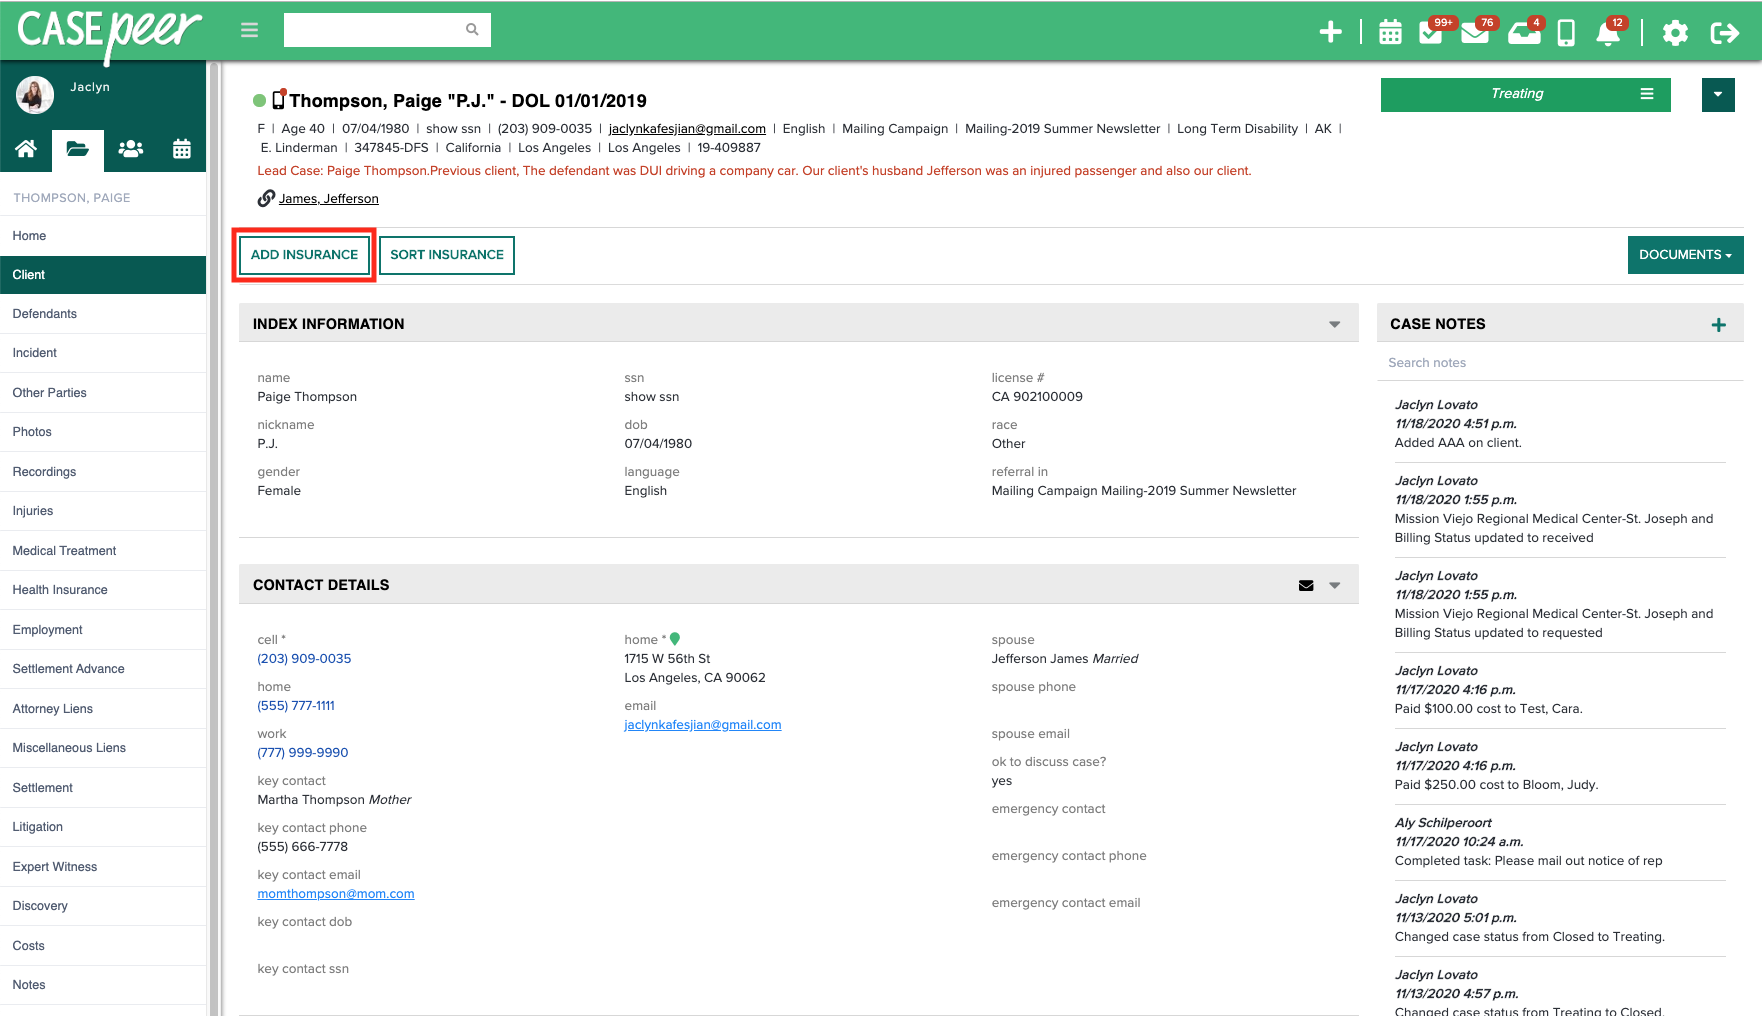Open linked case for James, Jefferson
This screenshot has height=1016, width=1762.
click(x=328, y=198)
